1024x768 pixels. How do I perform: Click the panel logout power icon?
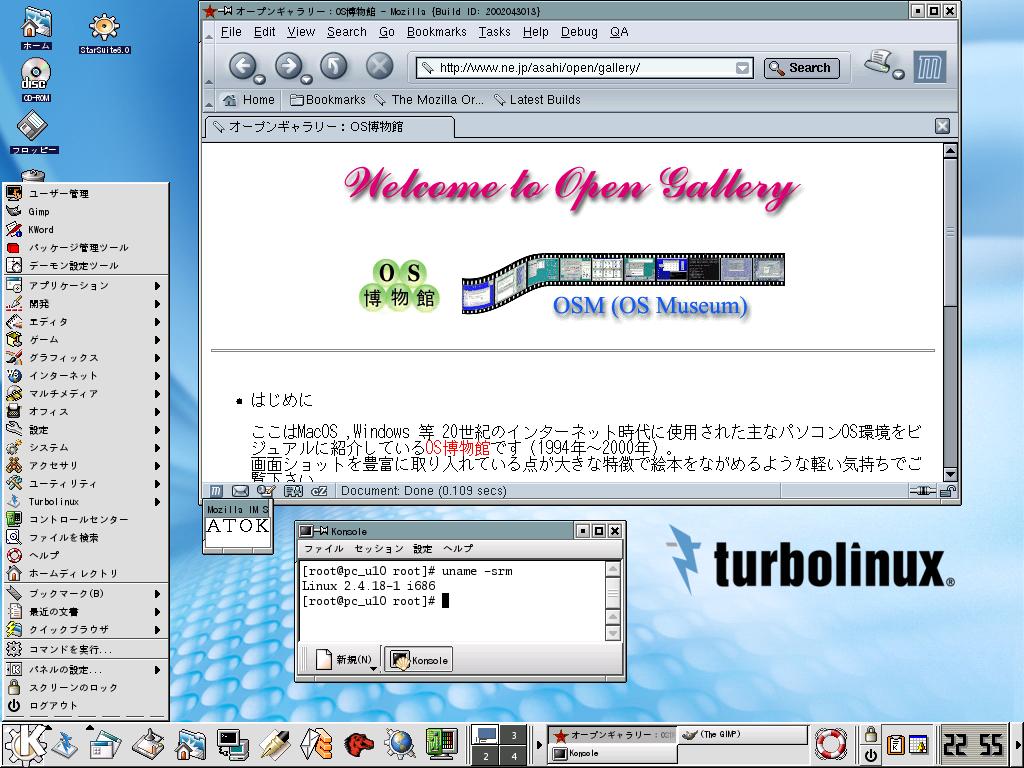(x=871, y=755)
